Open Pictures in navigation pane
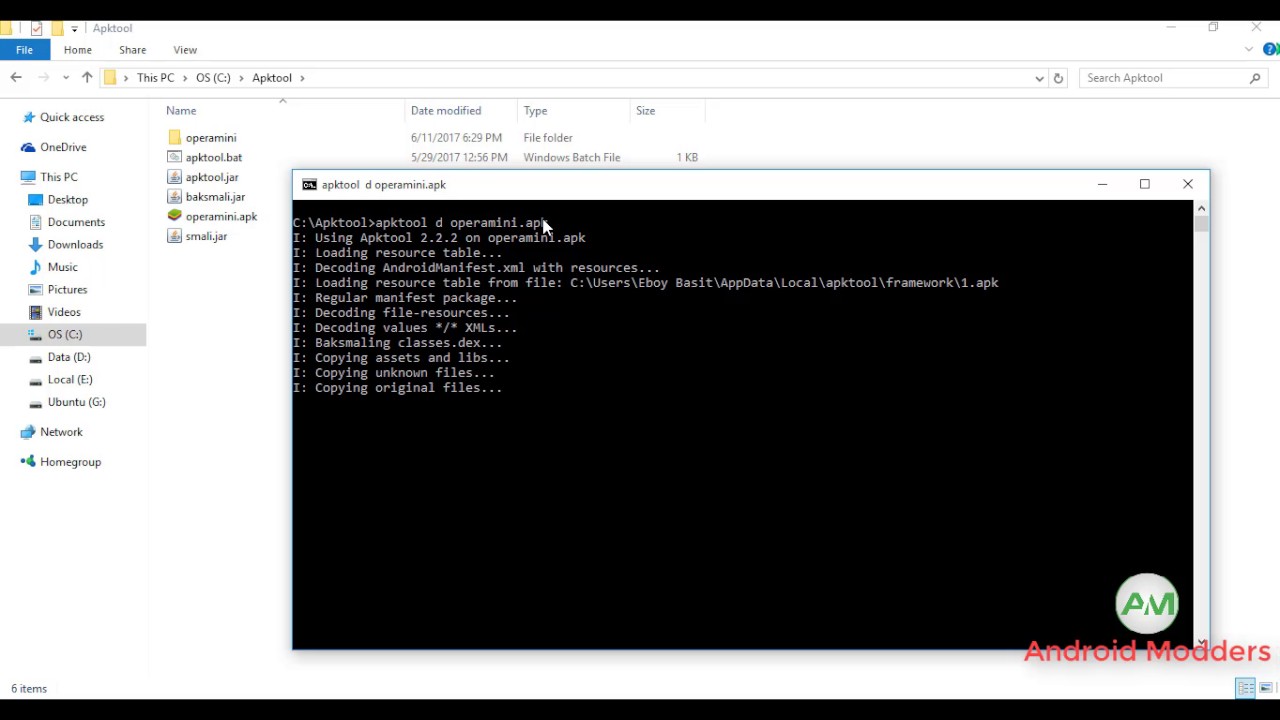 pos(67,290)
